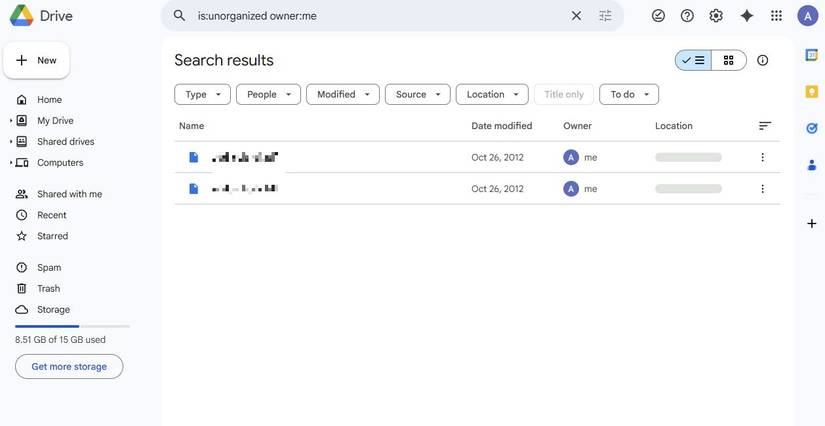The image size is (825, 426).
Task: Open the Google apps grid icon
Action: coord(777,16)
